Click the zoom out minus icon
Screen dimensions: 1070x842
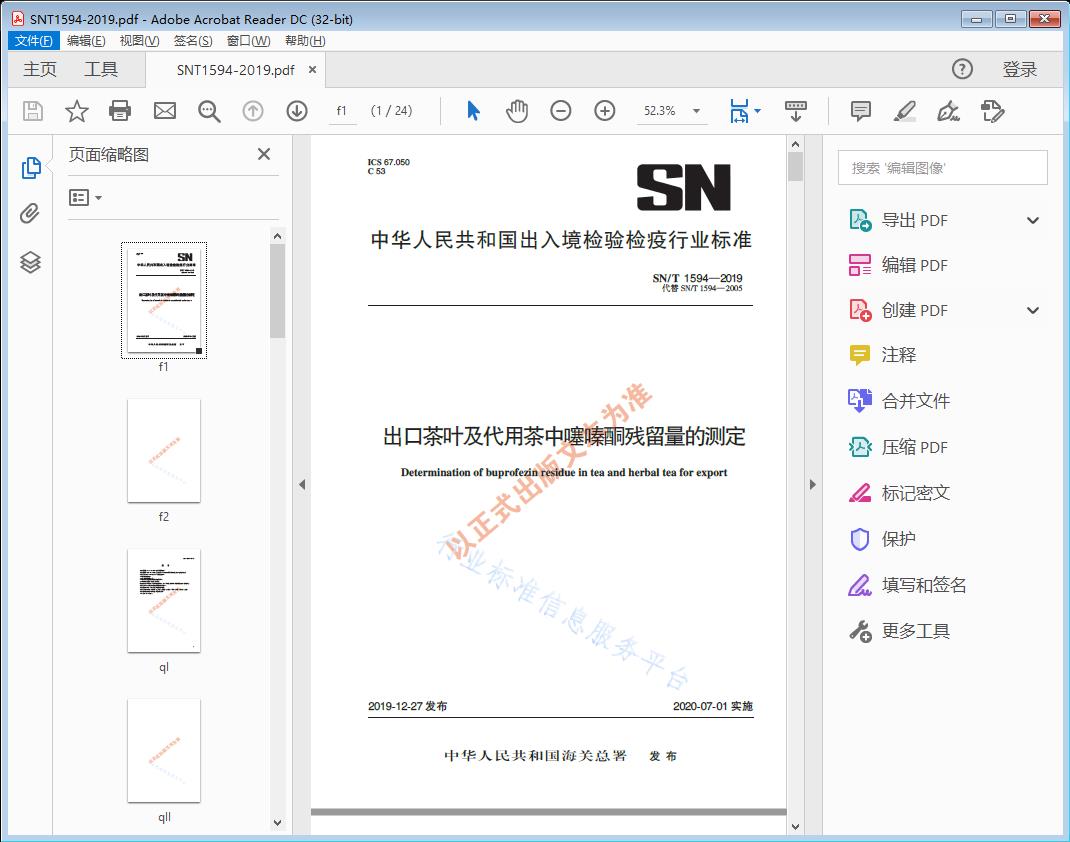click(561, 111)
